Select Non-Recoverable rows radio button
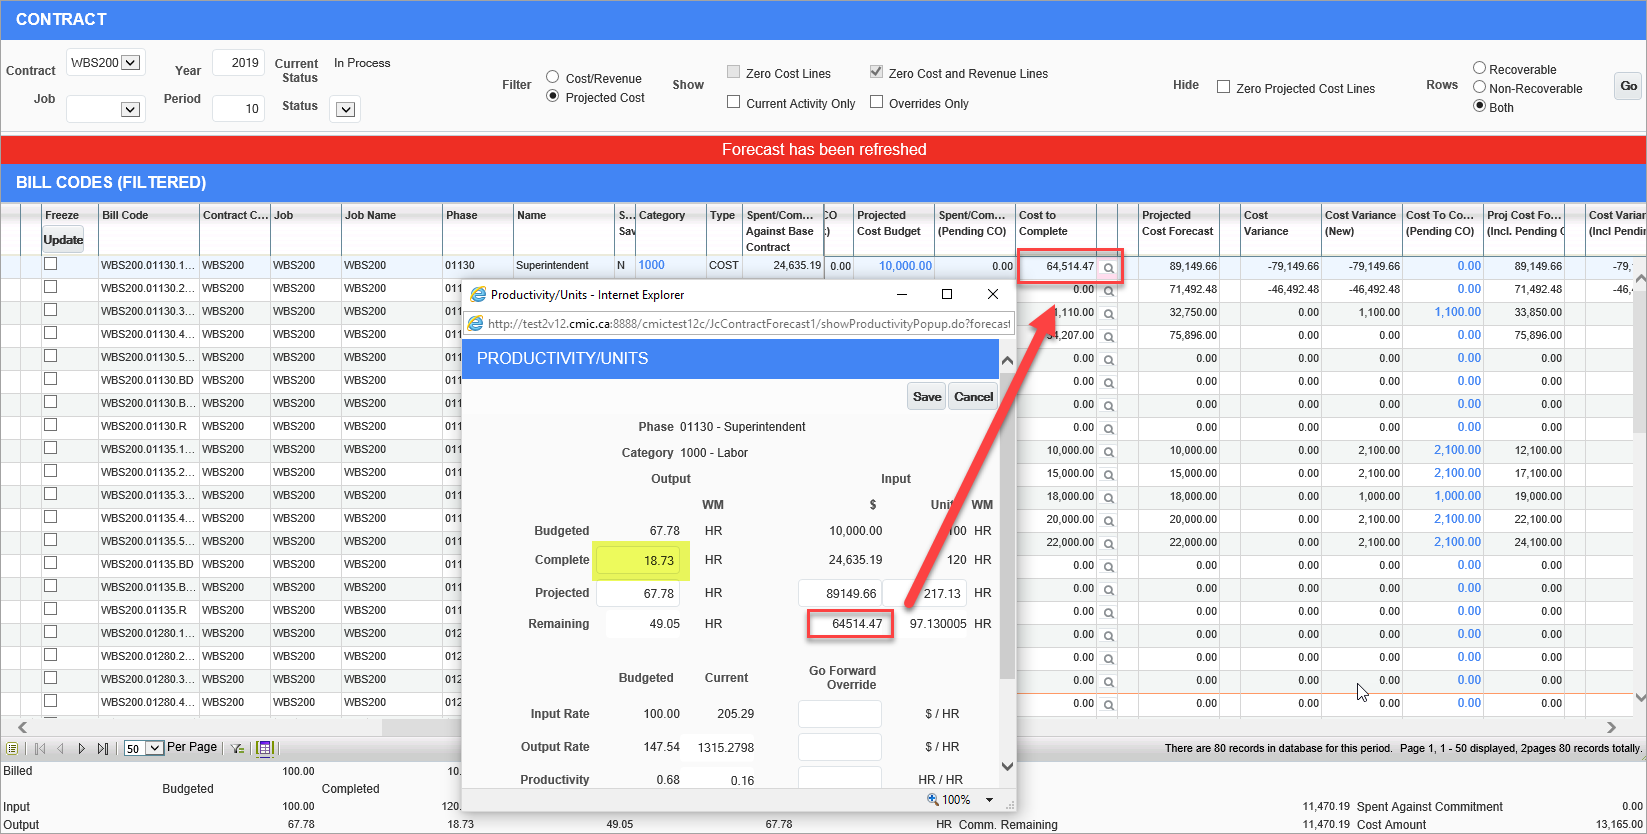1647x834 pixels. 1479,87
